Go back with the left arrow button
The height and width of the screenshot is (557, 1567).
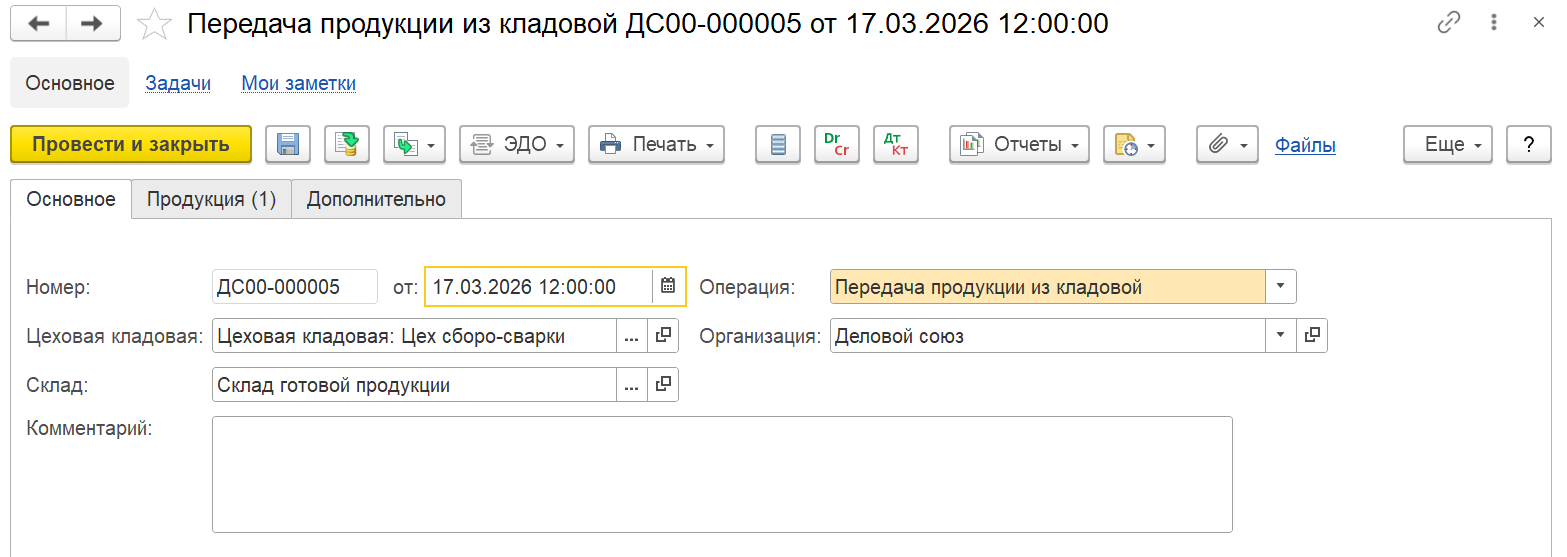pyautogui.click(x=38, y=24)
